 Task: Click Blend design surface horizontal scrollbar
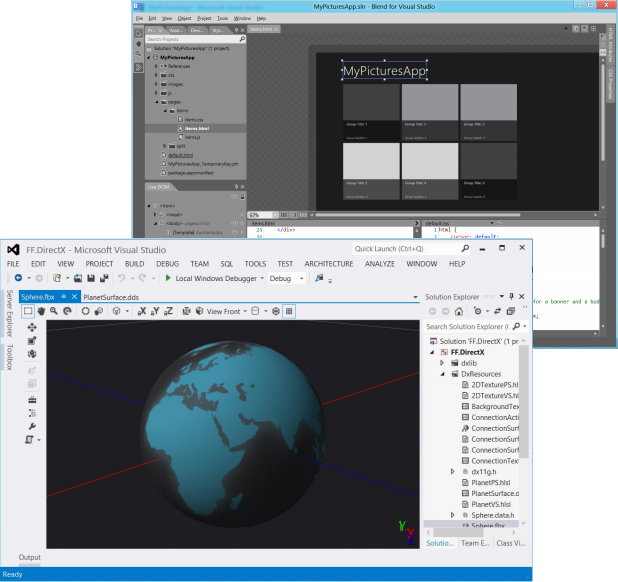tap(417, 215)
